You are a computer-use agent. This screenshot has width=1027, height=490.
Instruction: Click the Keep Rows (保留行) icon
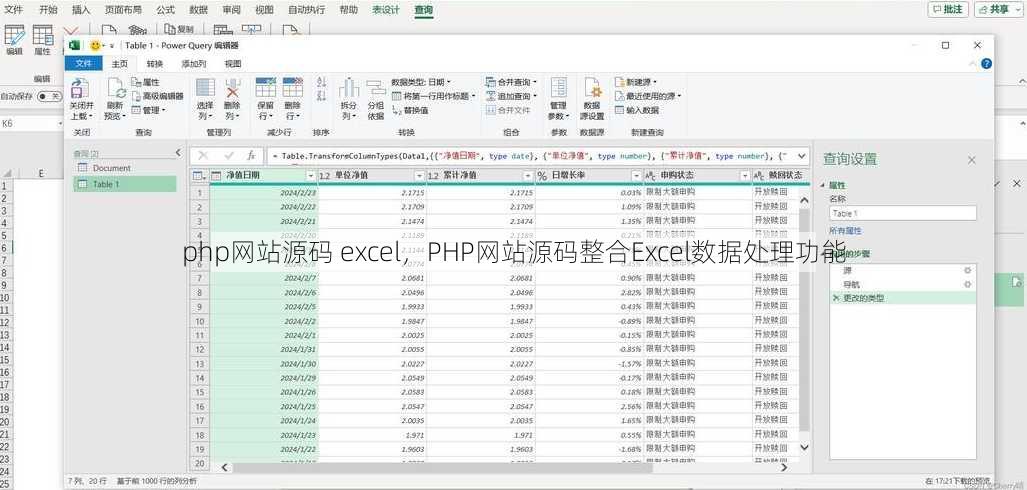coord(265,88)
